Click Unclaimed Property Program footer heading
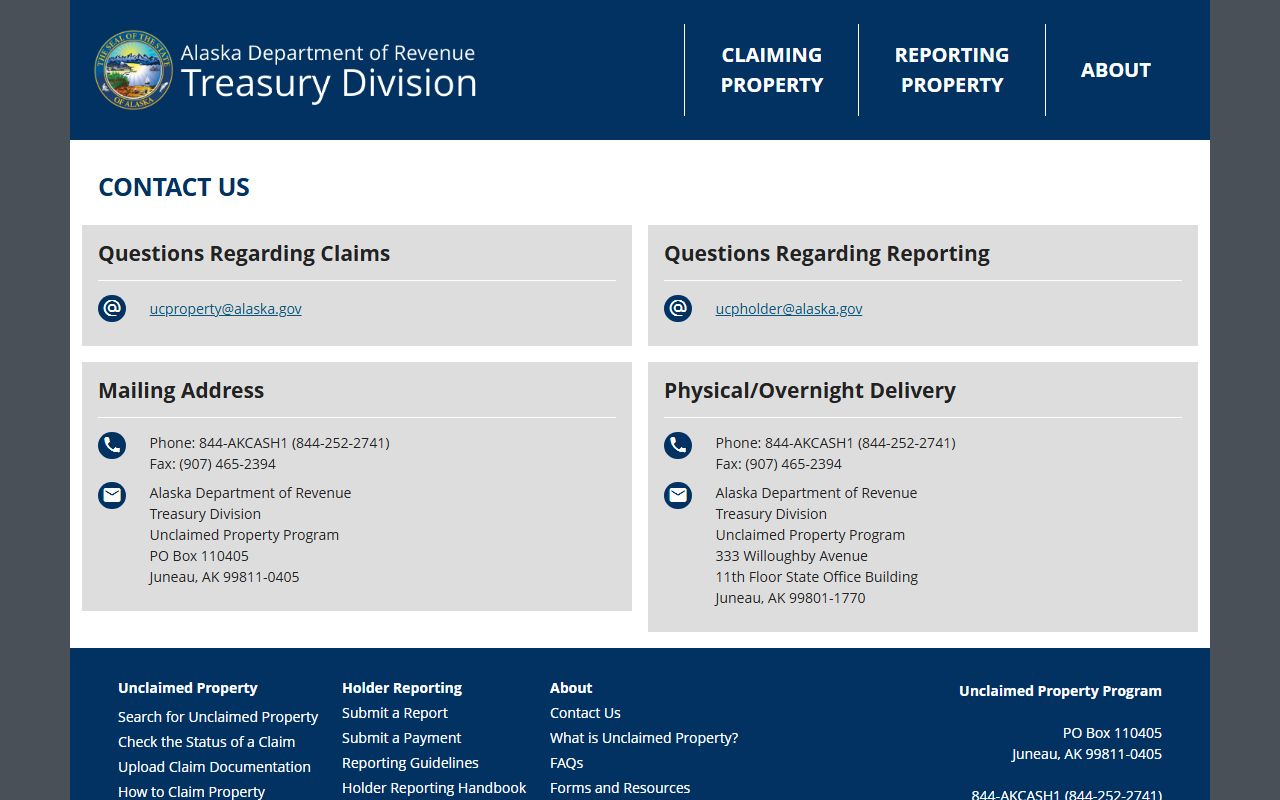The width and height of the screenshot is (1280, 800). coord(1060,691)
